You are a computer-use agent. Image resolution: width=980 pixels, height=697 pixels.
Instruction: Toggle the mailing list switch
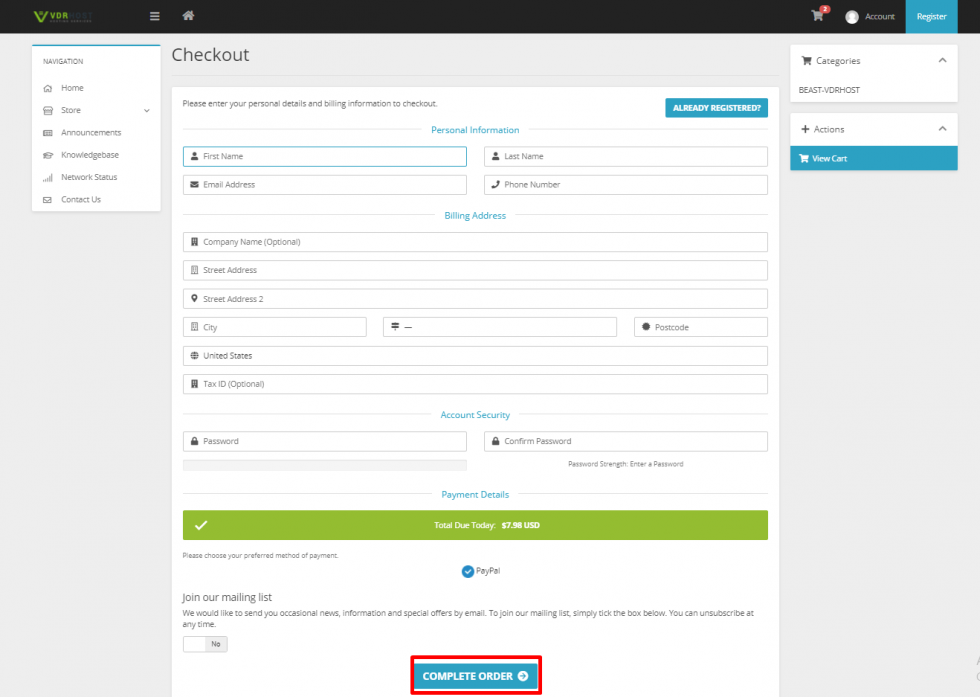click(x=205, y=644)
